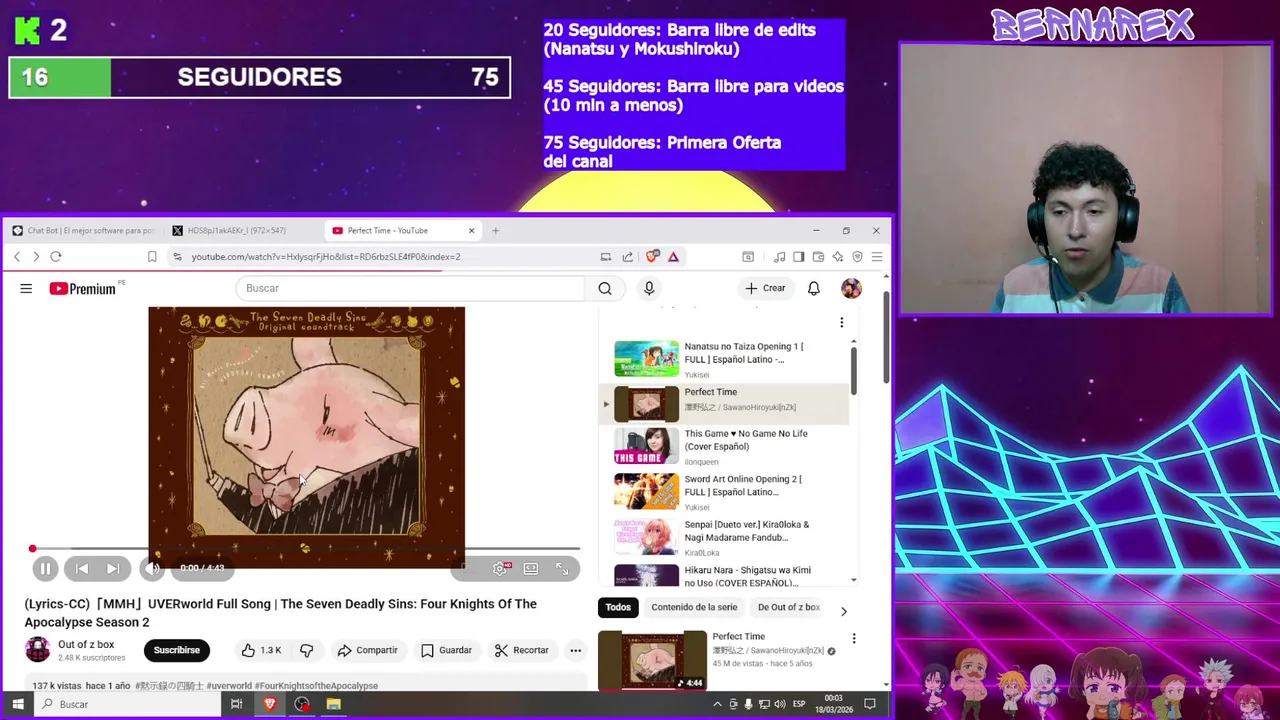The image size is (1280, 720).
Task: Play Senpai Dueto ver. Kira0loka playlist item
Action: coord(724,538)
